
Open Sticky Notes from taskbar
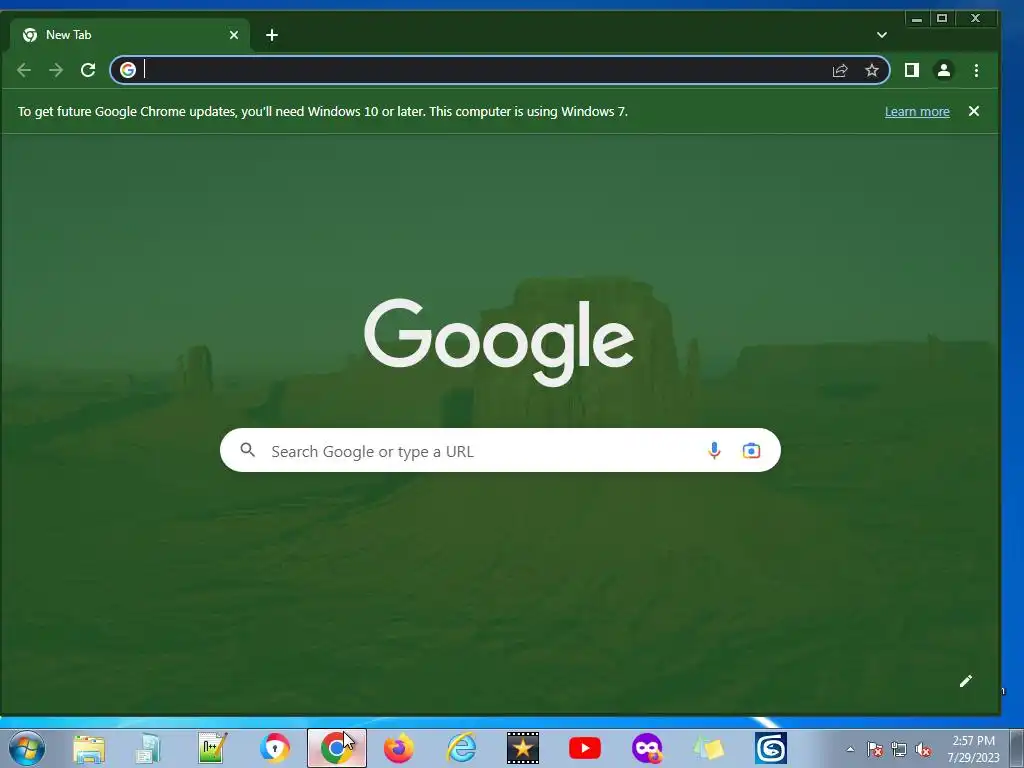point(709,748)
